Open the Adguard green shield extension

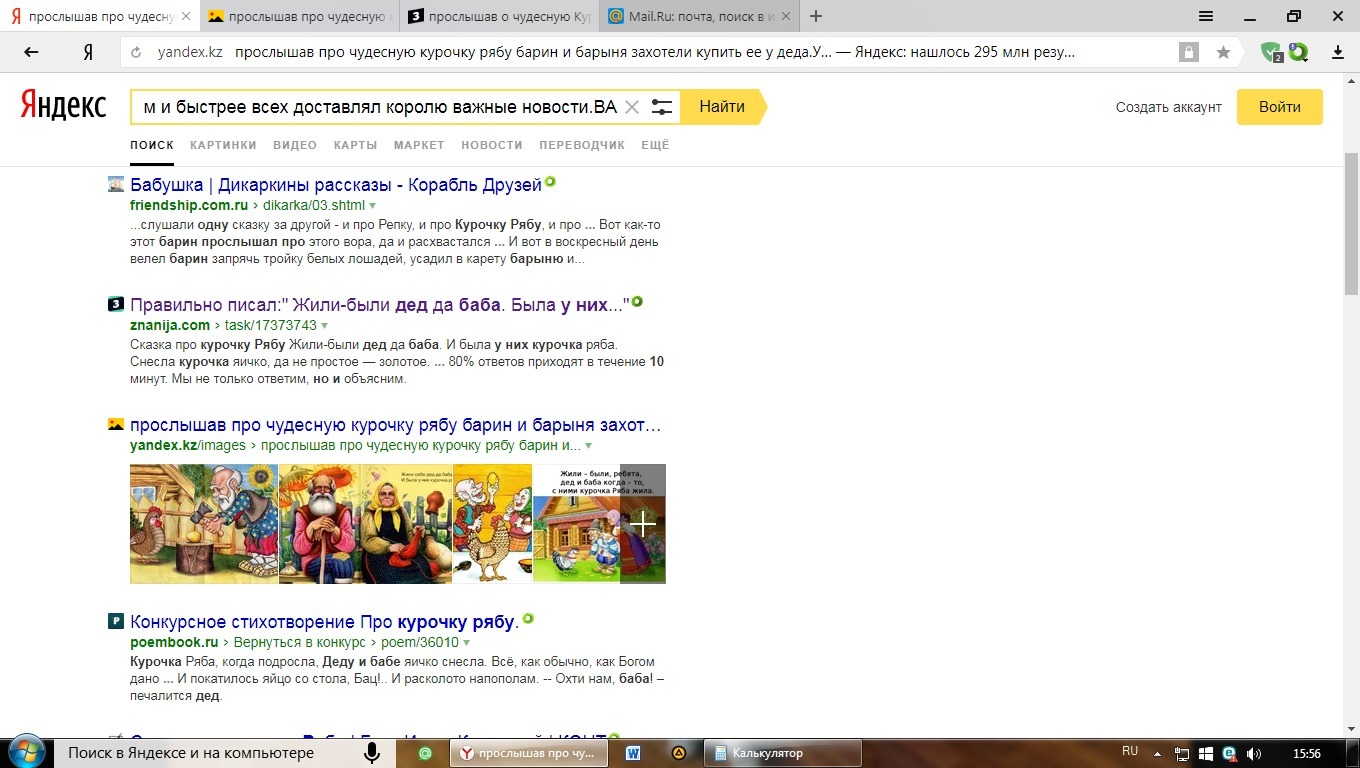[x=1271, y=53]
